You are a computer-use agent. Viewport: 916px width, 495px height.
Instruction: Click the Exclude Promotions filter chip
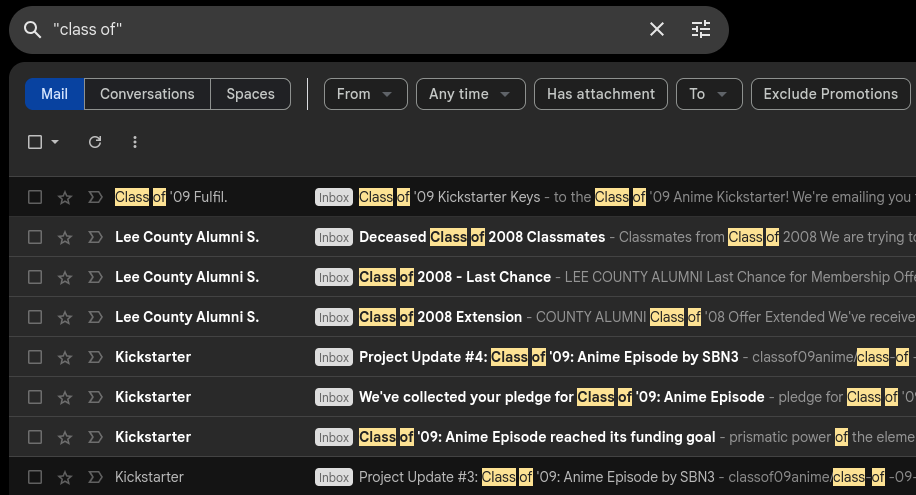[830, 94]
